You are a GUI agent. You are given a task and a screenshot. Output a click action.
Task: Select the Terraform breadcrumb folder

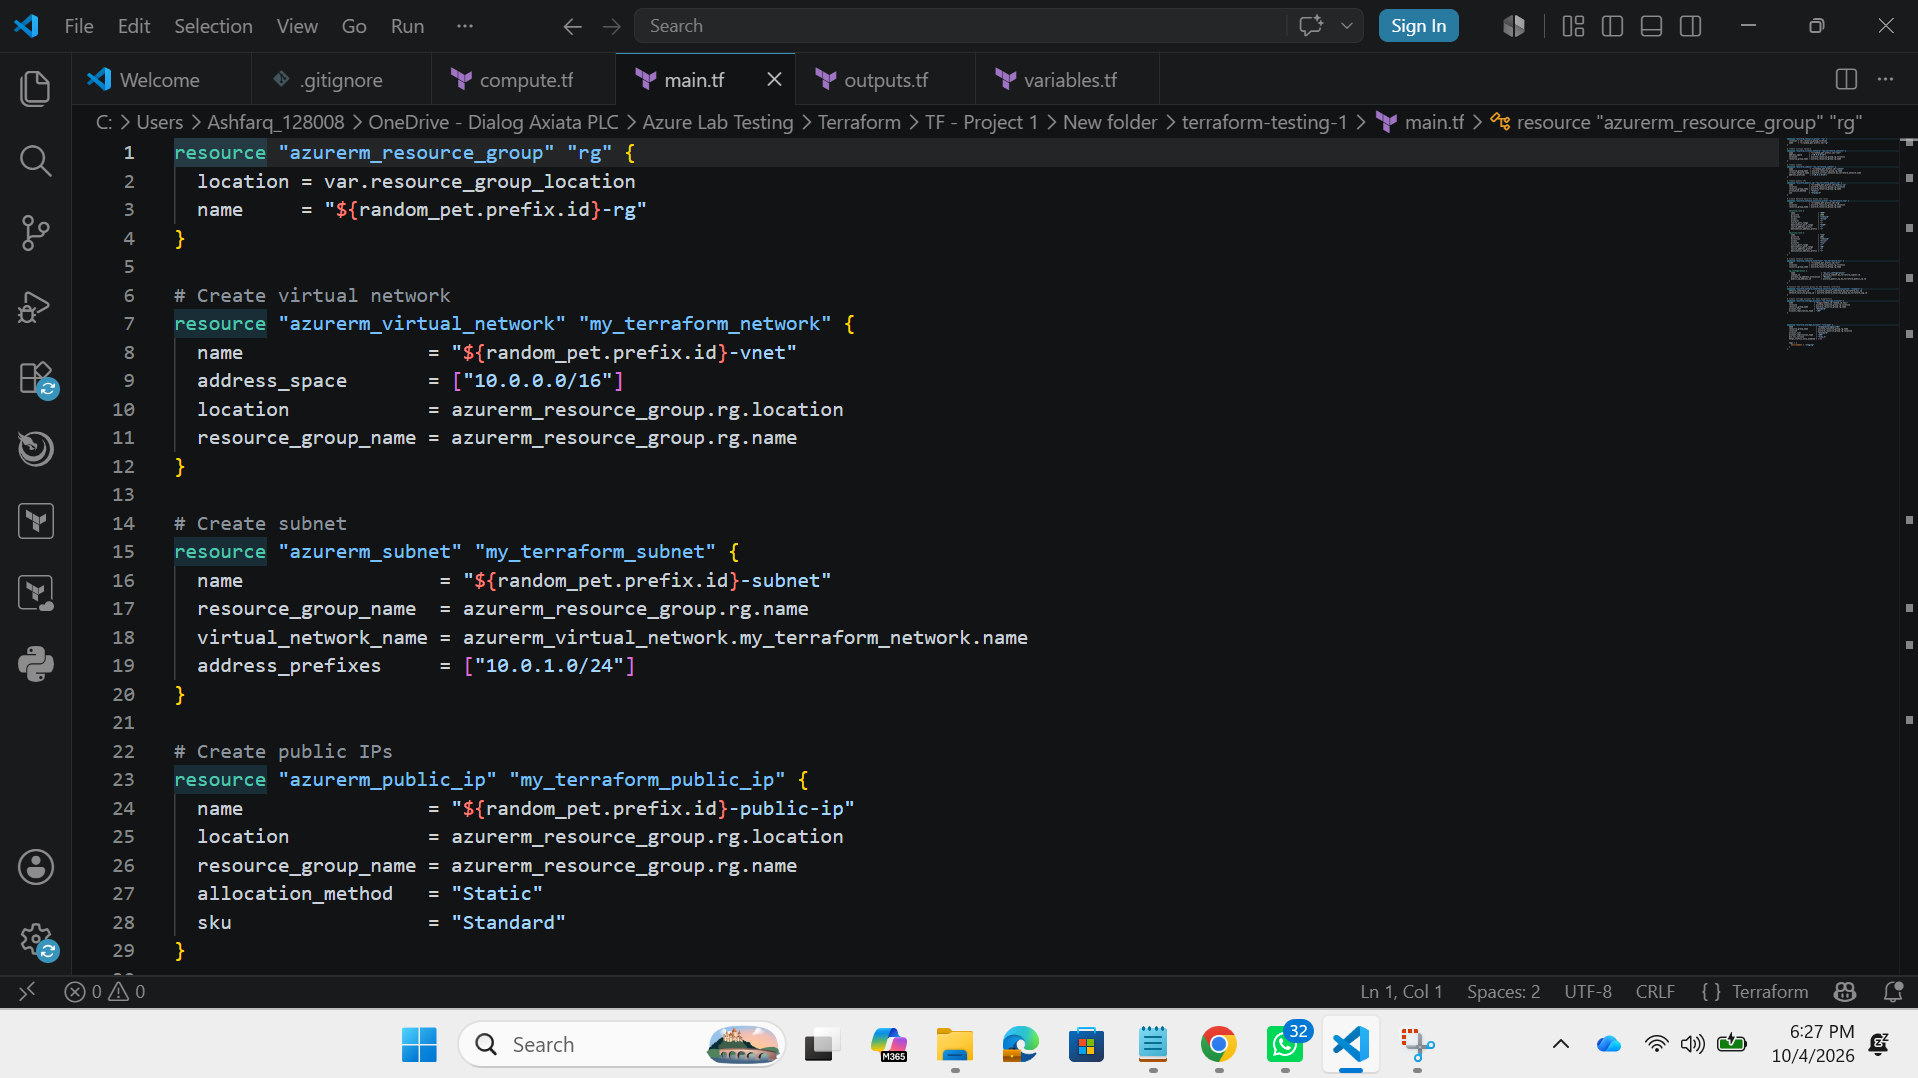click(x=859, y=122)
